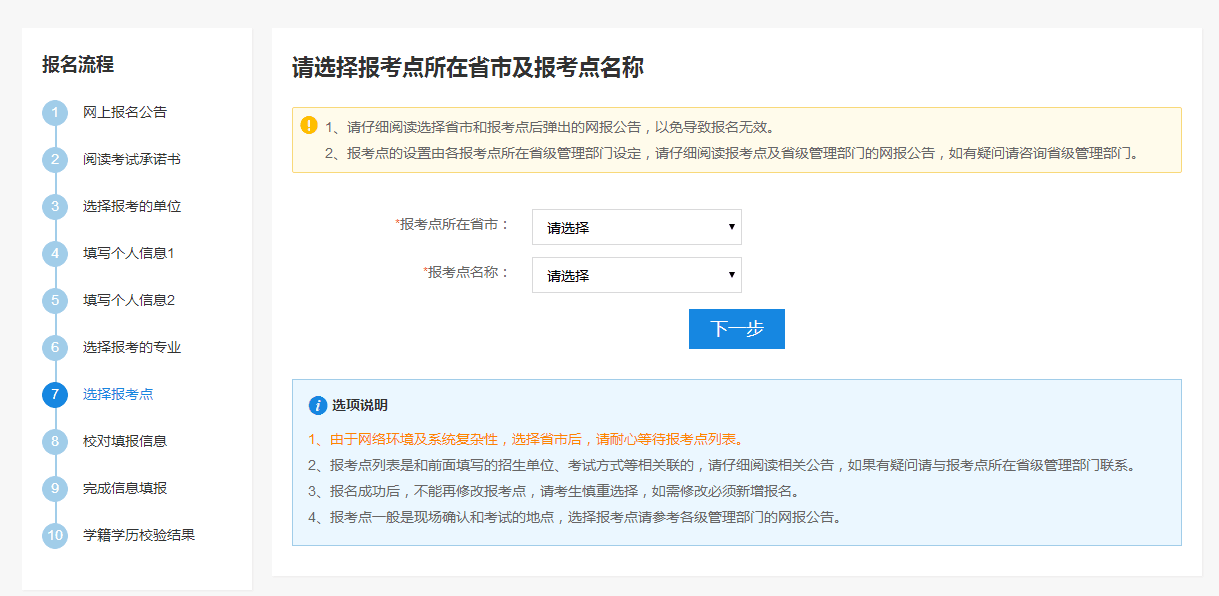Go to the 校对填报信息 step
1219x596 pixels.
coord(125,441)
